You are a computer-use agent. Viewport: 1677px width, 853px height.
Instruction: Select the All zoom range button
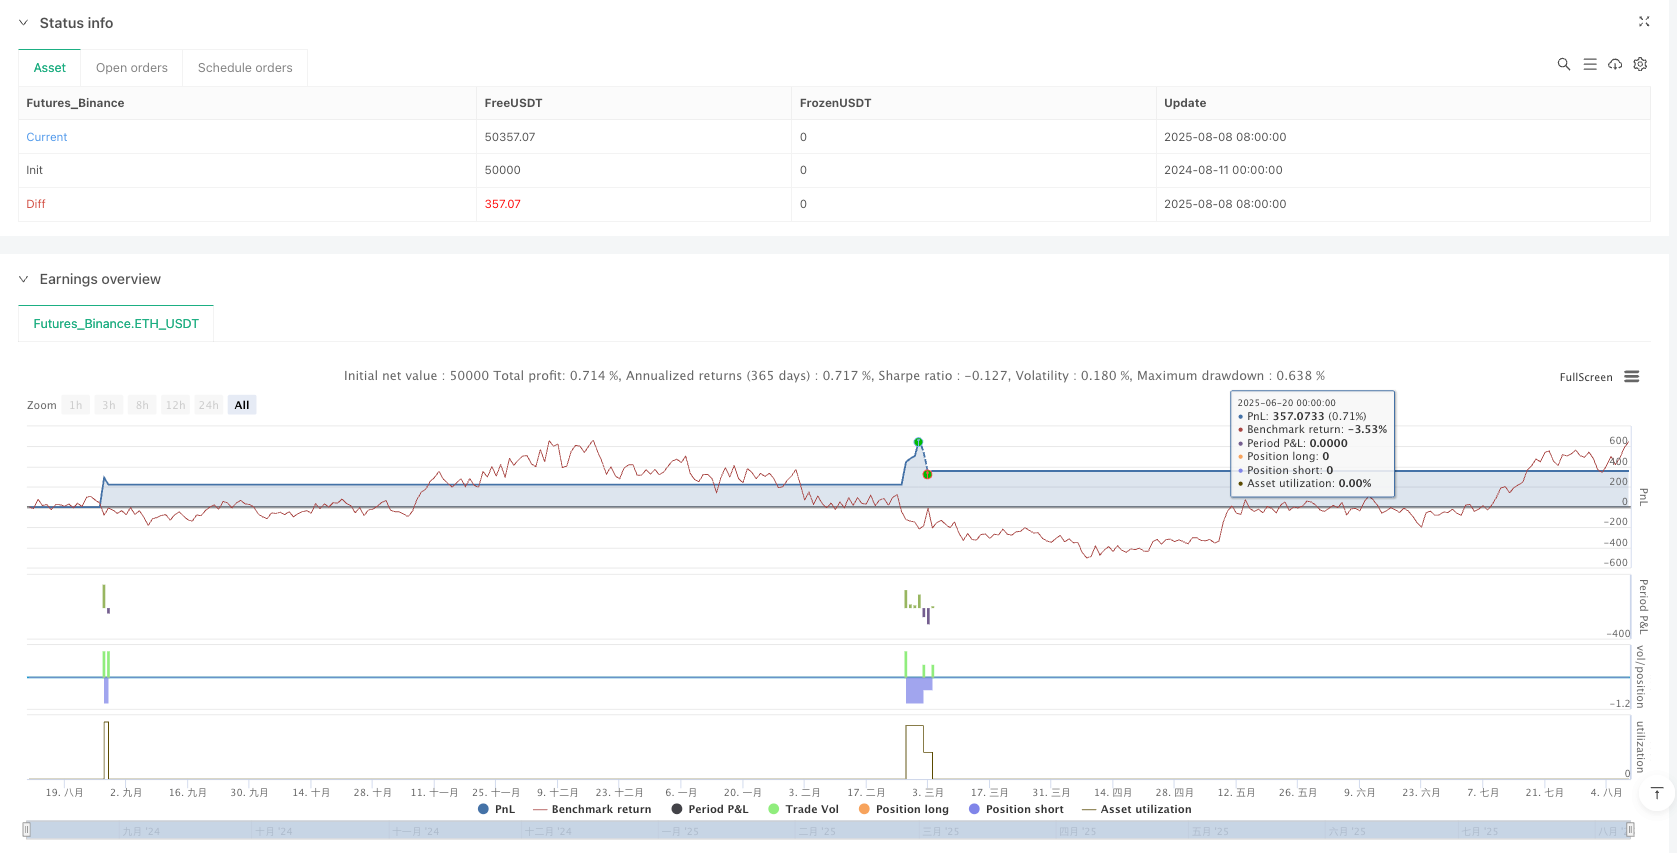[x=242, y=405]
